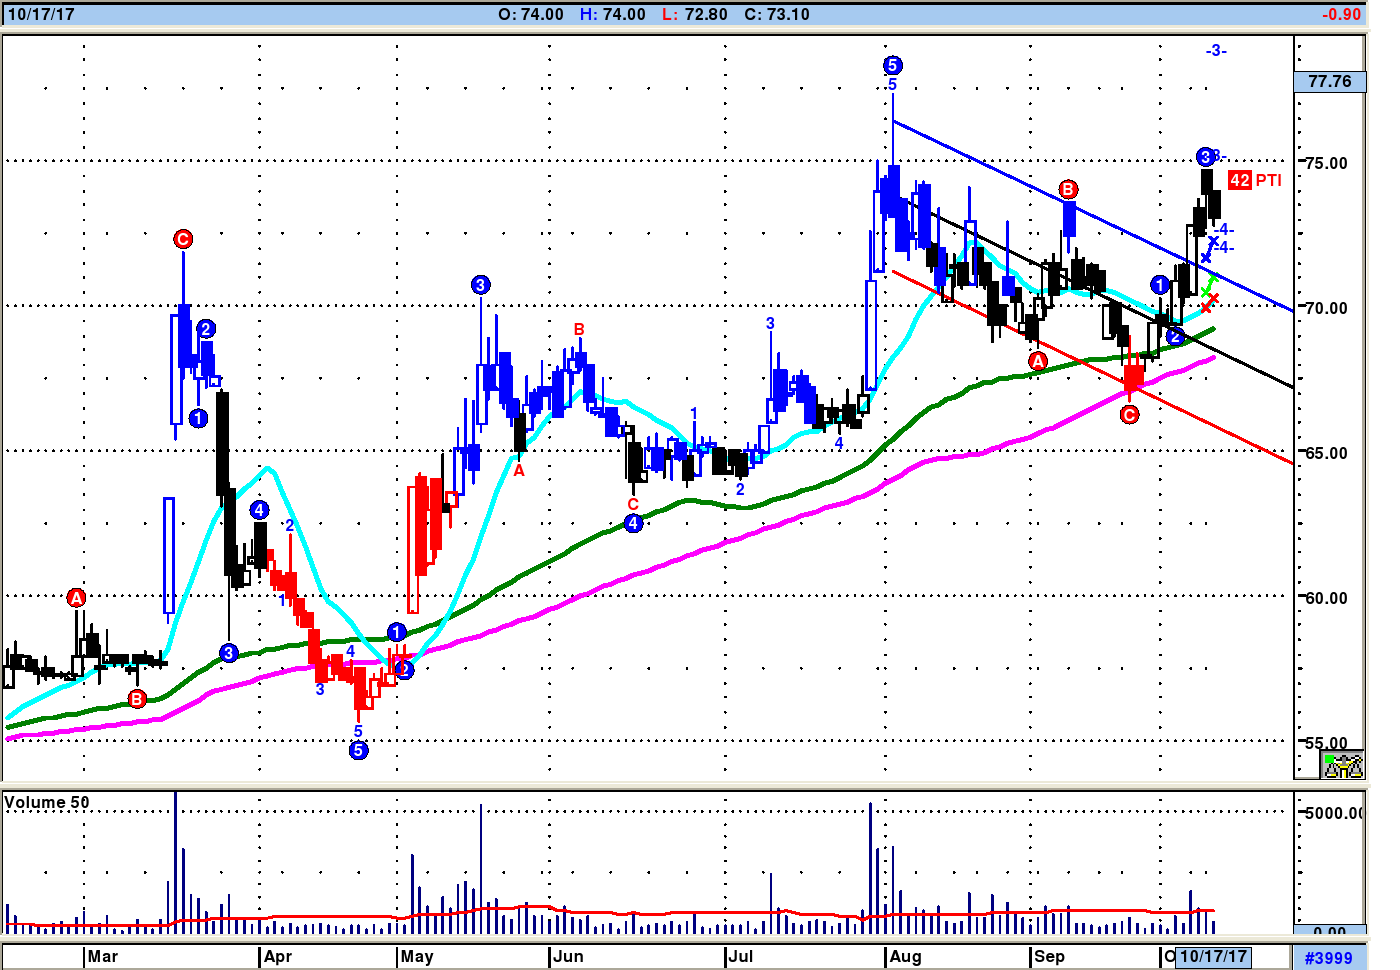Click the red 42 PTI indicator badge
1400x970 pixels.
pyautogui.click(x=1254, y=180)
